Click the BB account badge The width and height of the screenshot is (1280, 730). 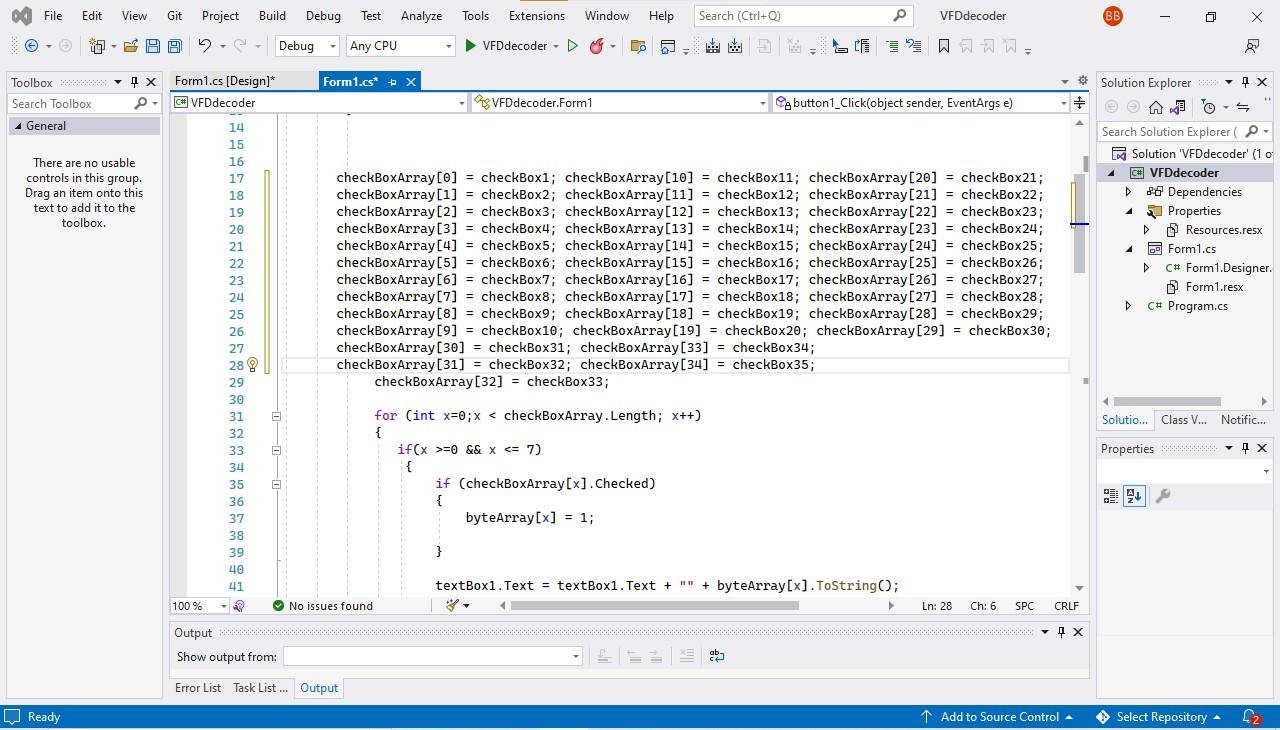1112,16
